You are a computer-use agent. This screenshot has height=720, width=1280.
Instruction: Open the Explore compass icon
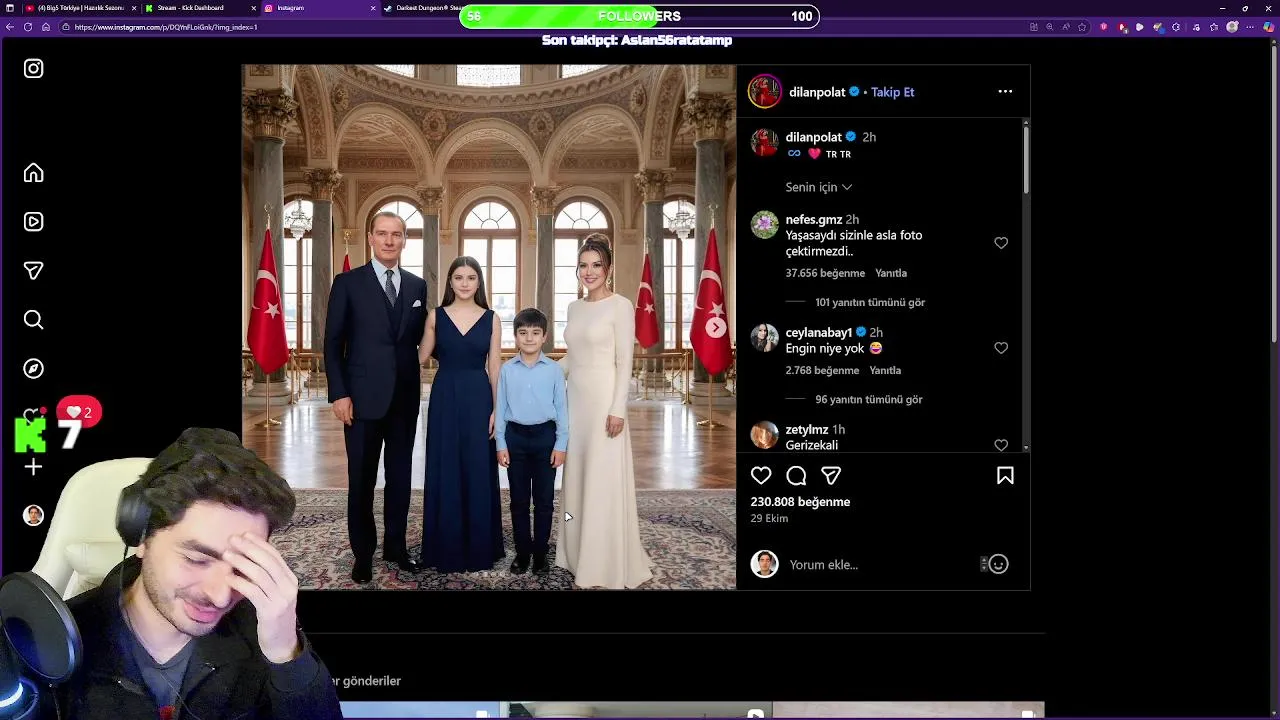click(x=34, y=369)
